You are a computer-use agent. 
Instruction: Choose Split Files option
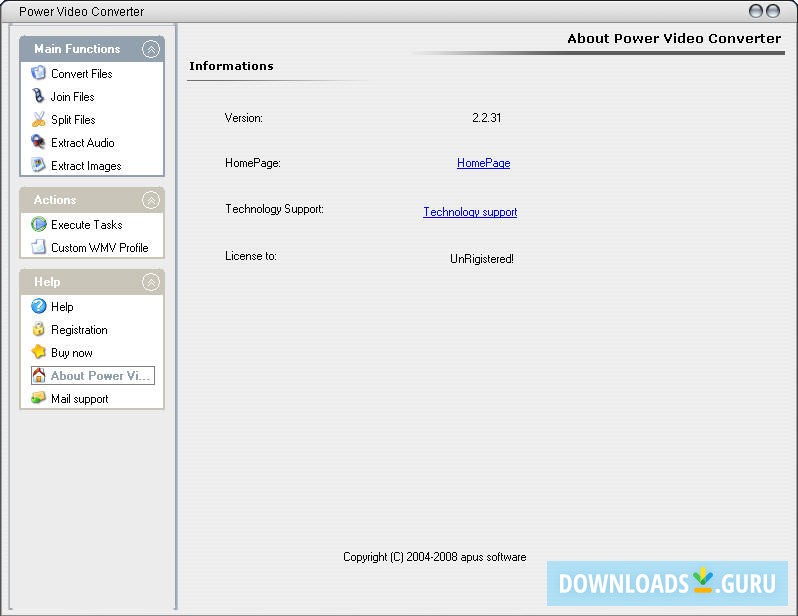[73, 120]
